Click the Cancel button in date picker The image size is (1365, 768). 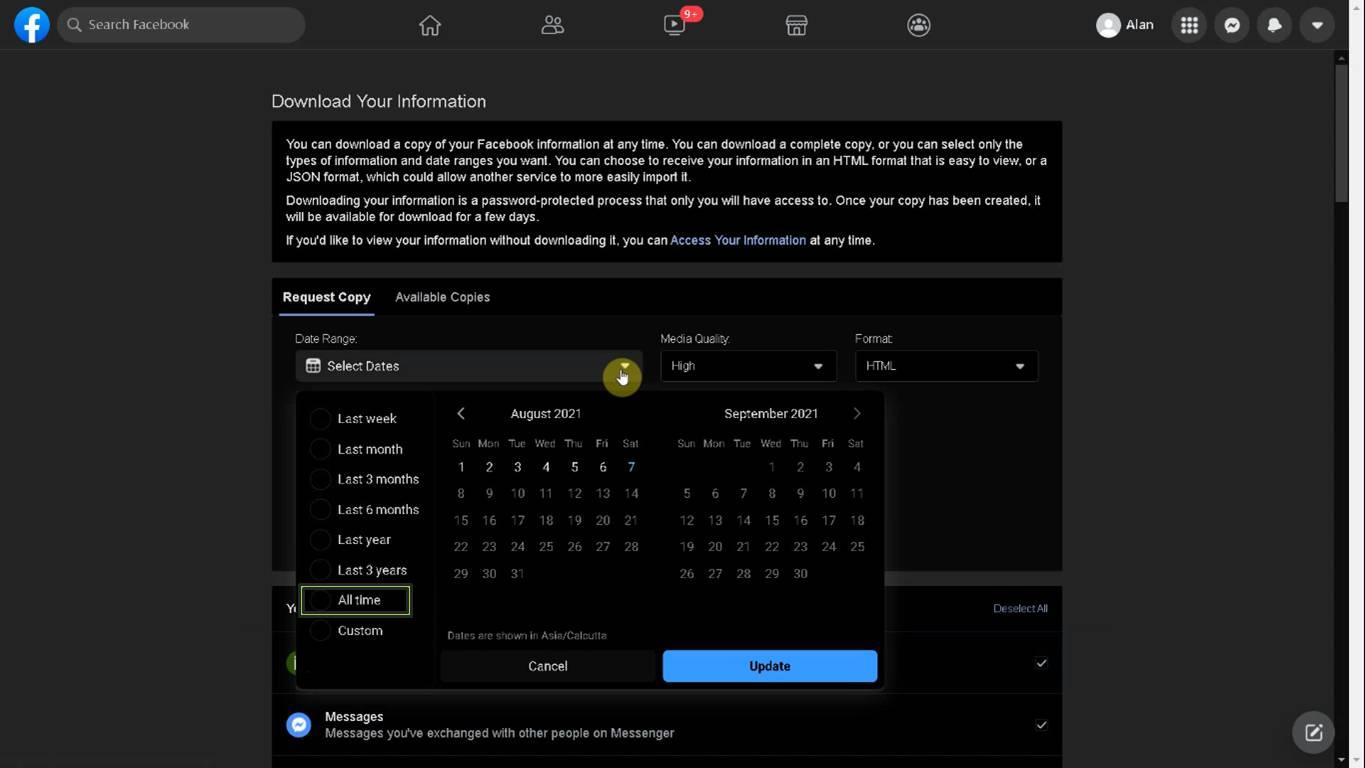pos(548,666)
